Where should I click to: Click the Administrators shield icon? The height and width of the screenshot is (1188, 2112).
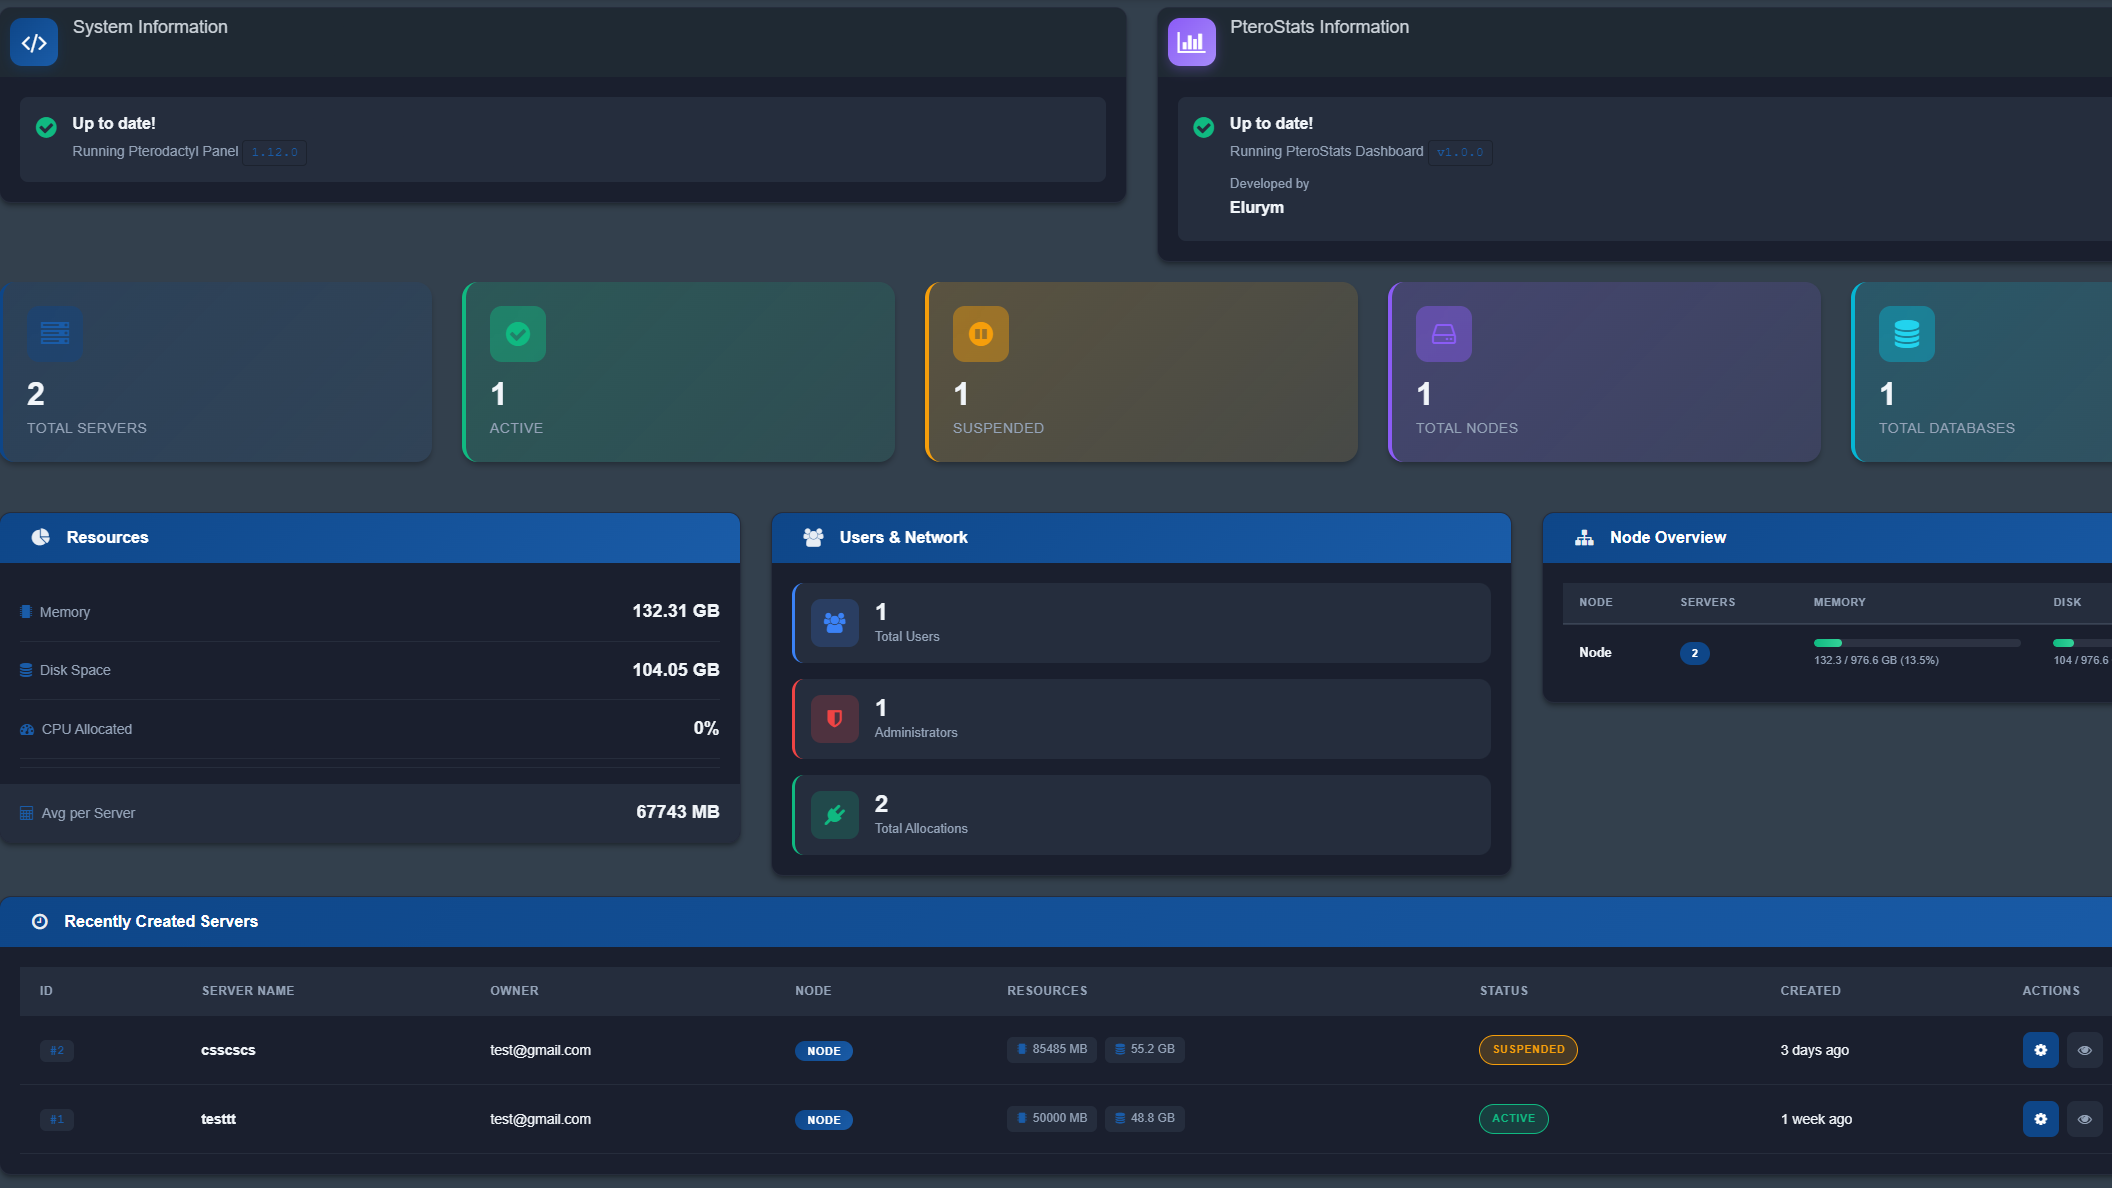click(834, 719)
